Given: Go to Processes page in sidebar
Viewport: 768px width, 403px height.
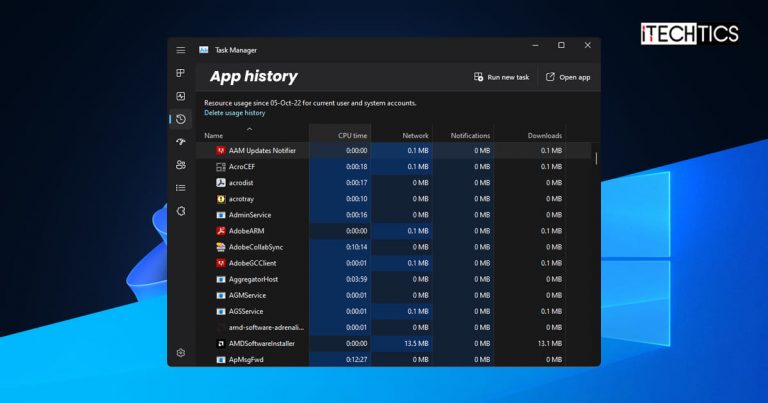Looking at the screenshot, I should click(181, 73).
